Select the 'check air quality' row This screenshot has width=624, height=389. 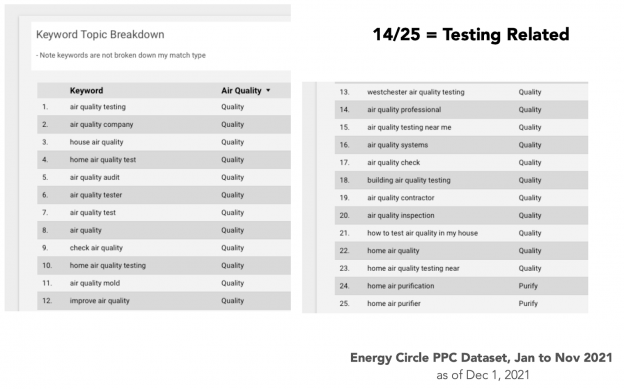164,248
